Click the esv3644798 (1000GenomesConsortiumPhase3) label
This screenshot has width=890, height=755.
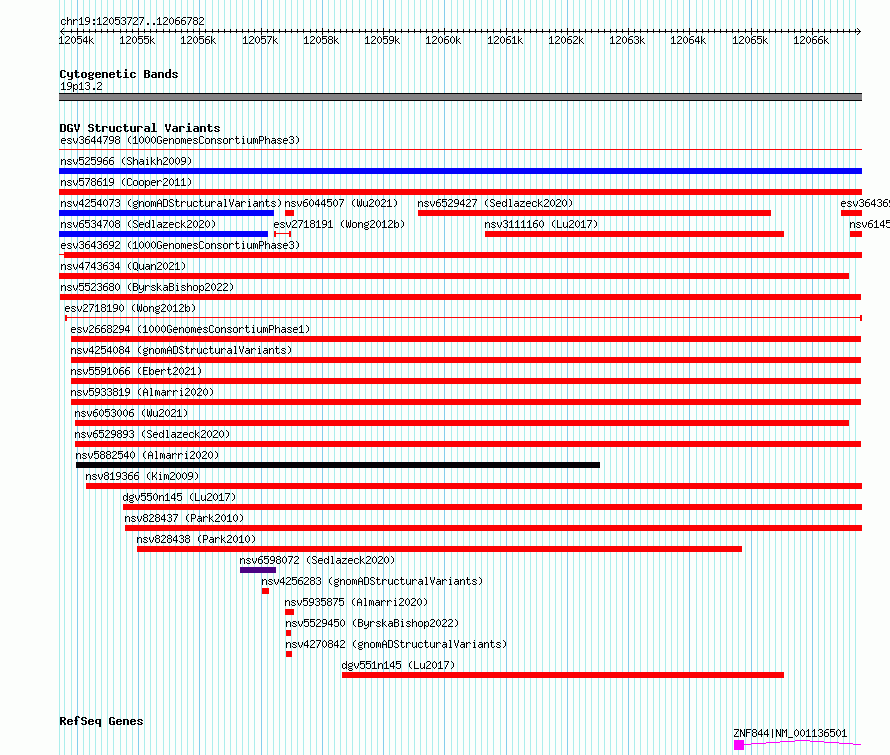(x=180, y=140)
